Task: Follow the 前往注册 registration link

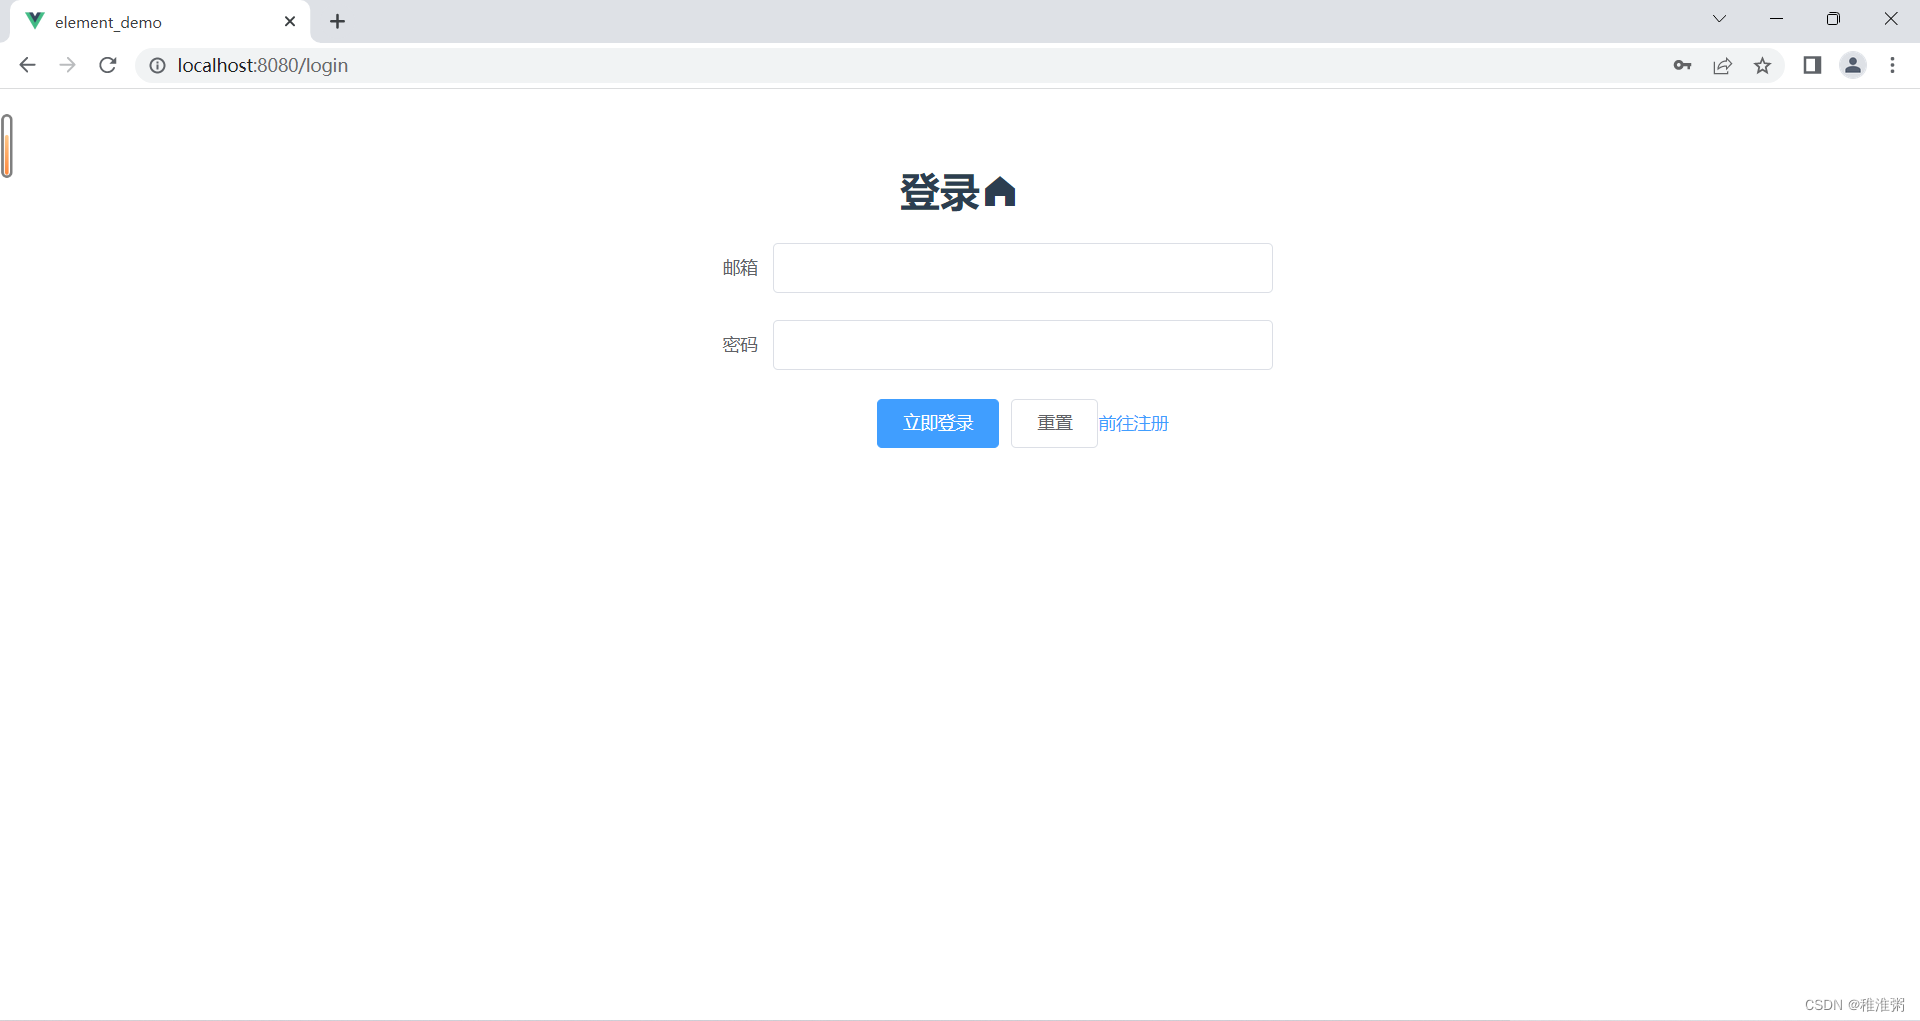Action: point(1133,423)
